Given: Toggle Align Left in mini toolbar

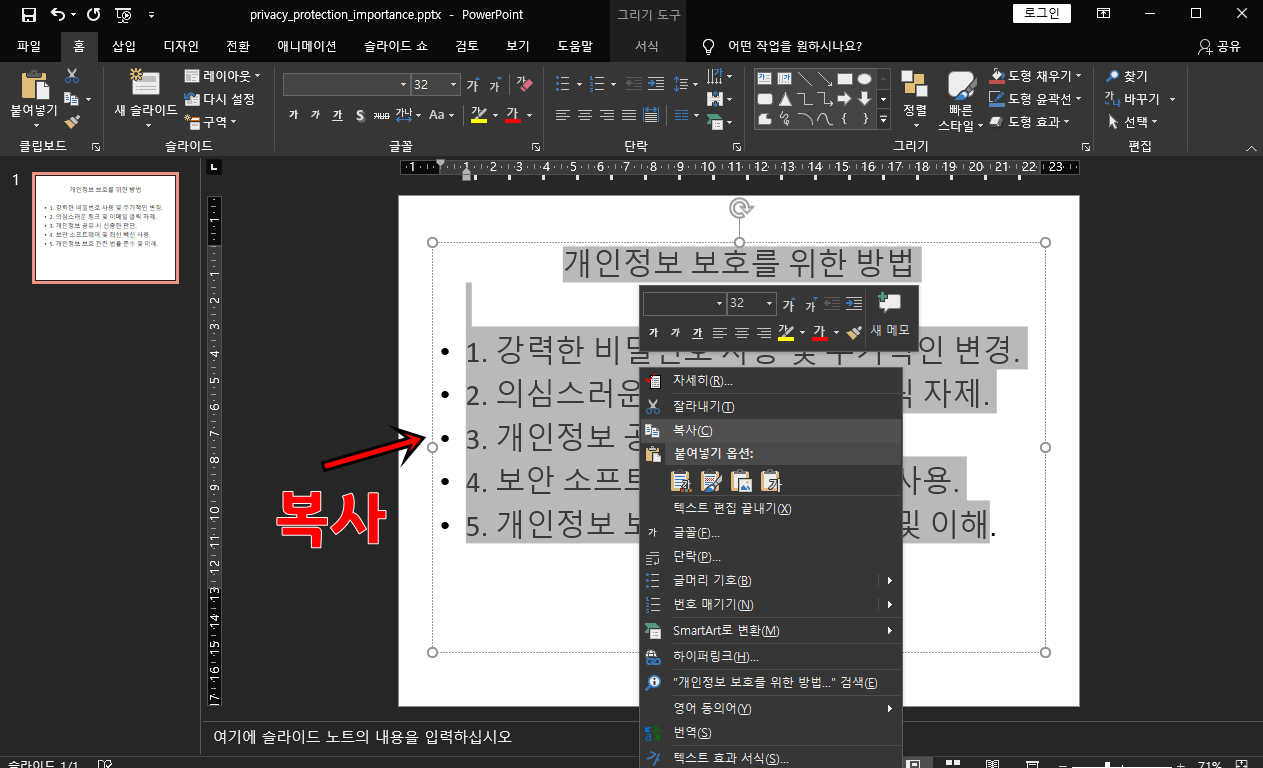Looking at the screenshot, I should tap(719, 332).
